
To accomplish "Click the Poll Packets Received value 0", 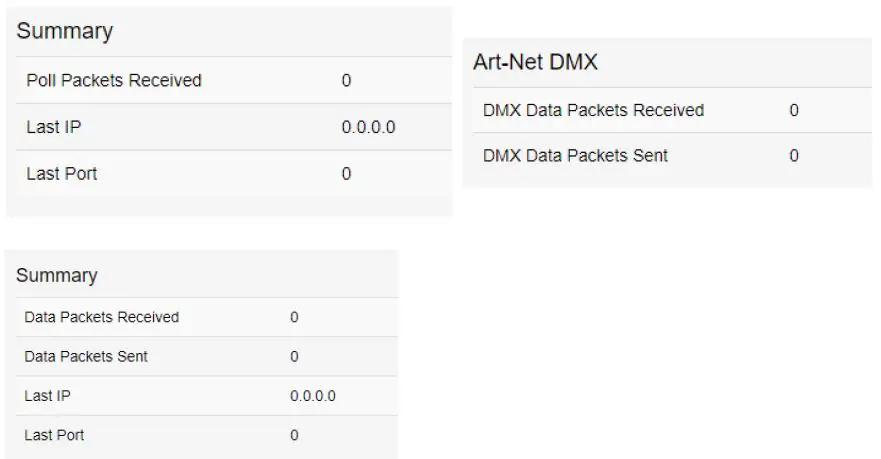I will pyautogui.click(x=346, y=80).
